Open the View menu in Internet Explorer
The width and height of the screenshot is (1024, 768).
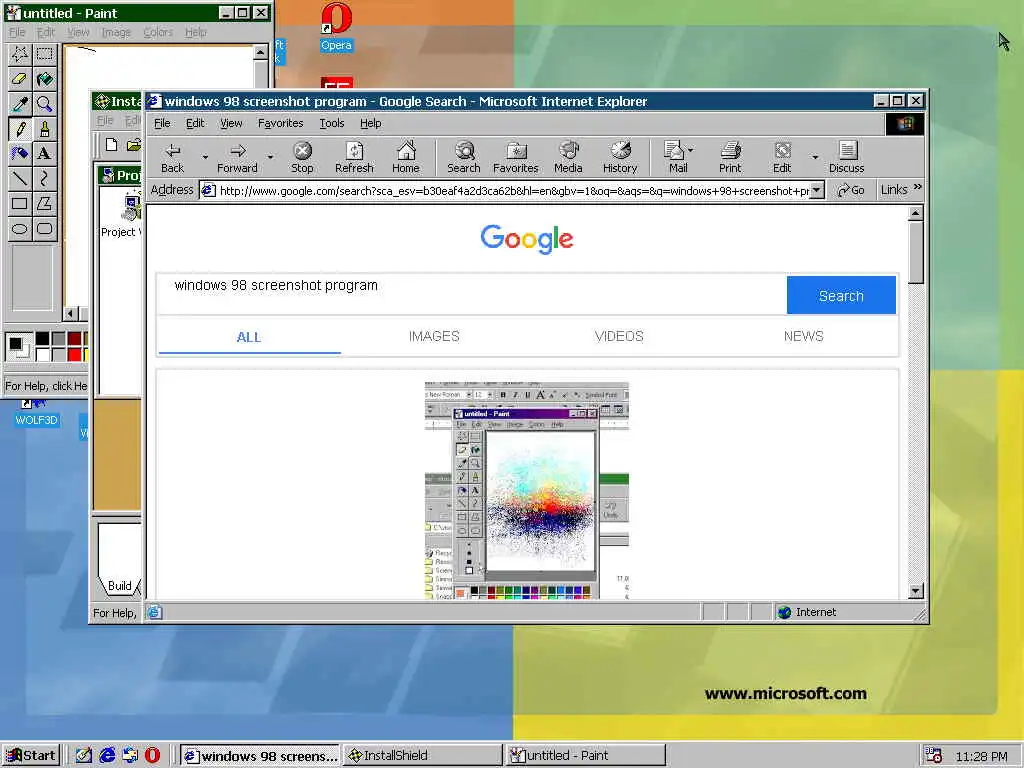pos(231,123)
